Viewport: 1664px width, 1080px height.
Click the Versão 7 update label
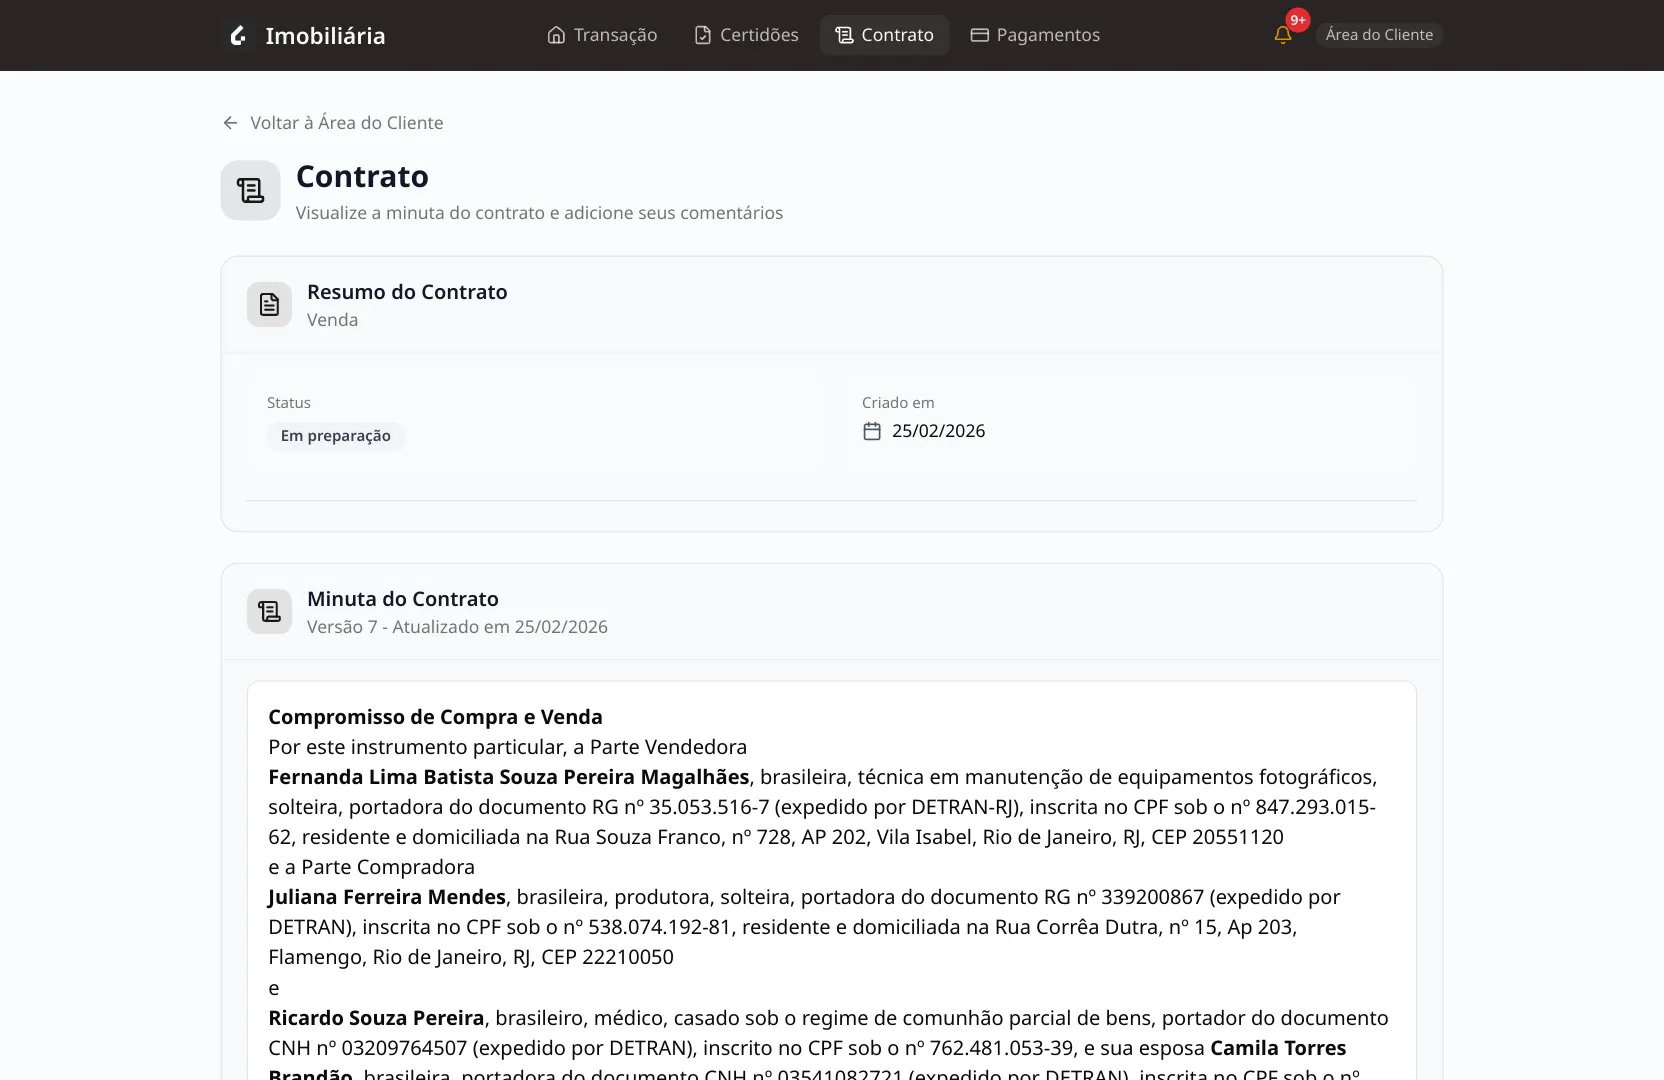point(457,626)
